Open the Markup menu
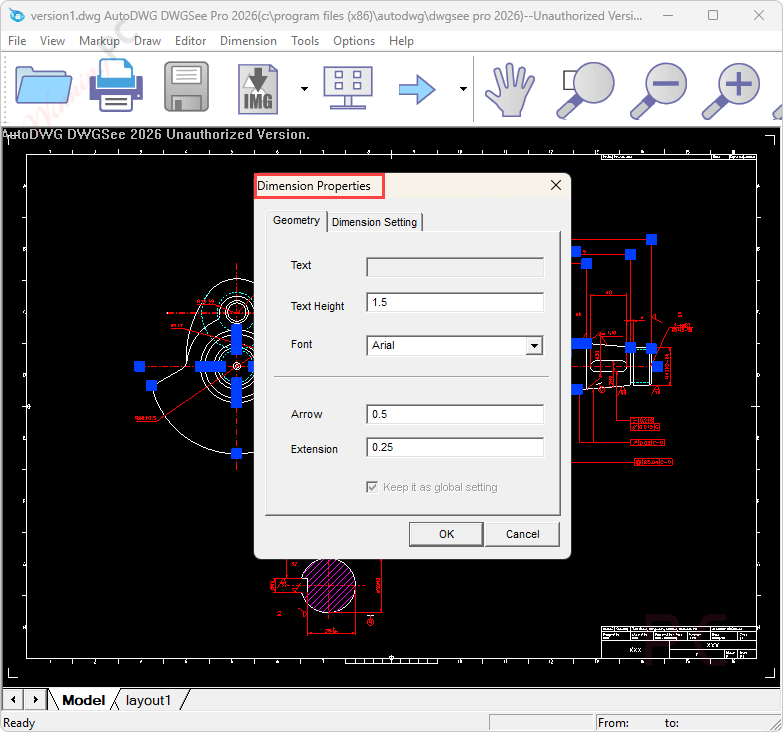783x732 pixels. tap(99, 41)
